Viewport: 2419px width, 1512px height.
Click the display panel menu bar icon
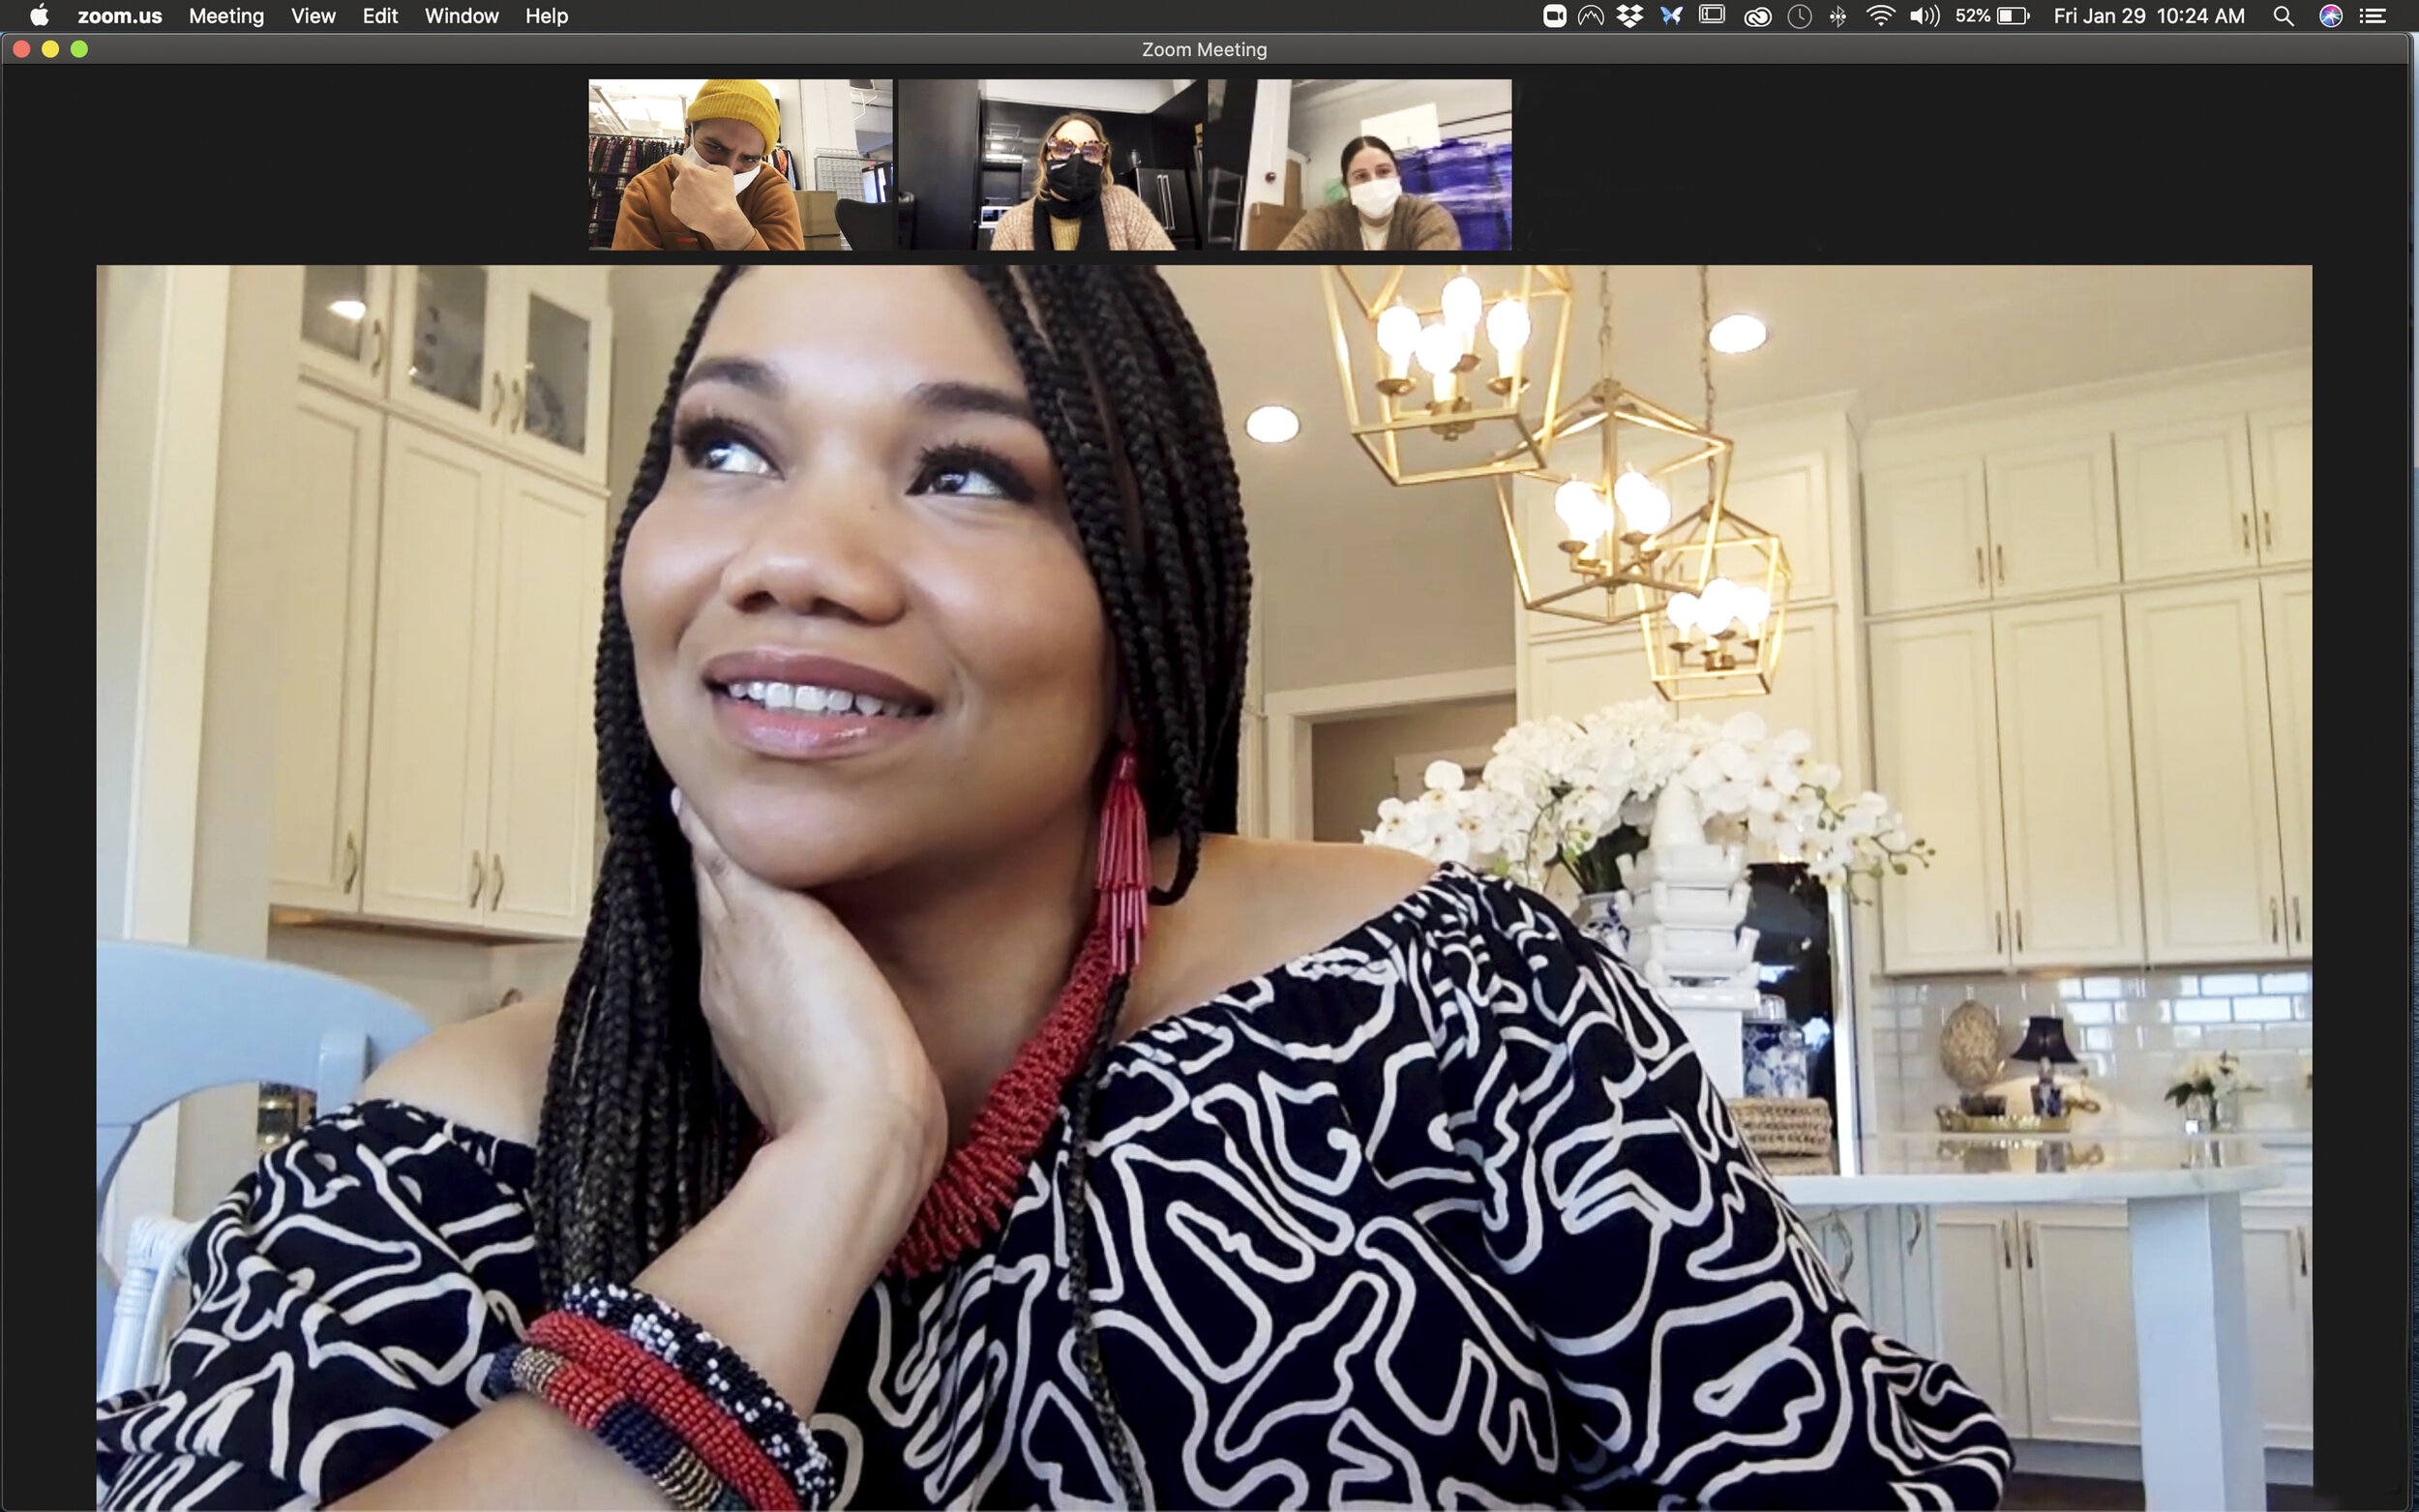pyautogui.click(x=1712, y=15)
